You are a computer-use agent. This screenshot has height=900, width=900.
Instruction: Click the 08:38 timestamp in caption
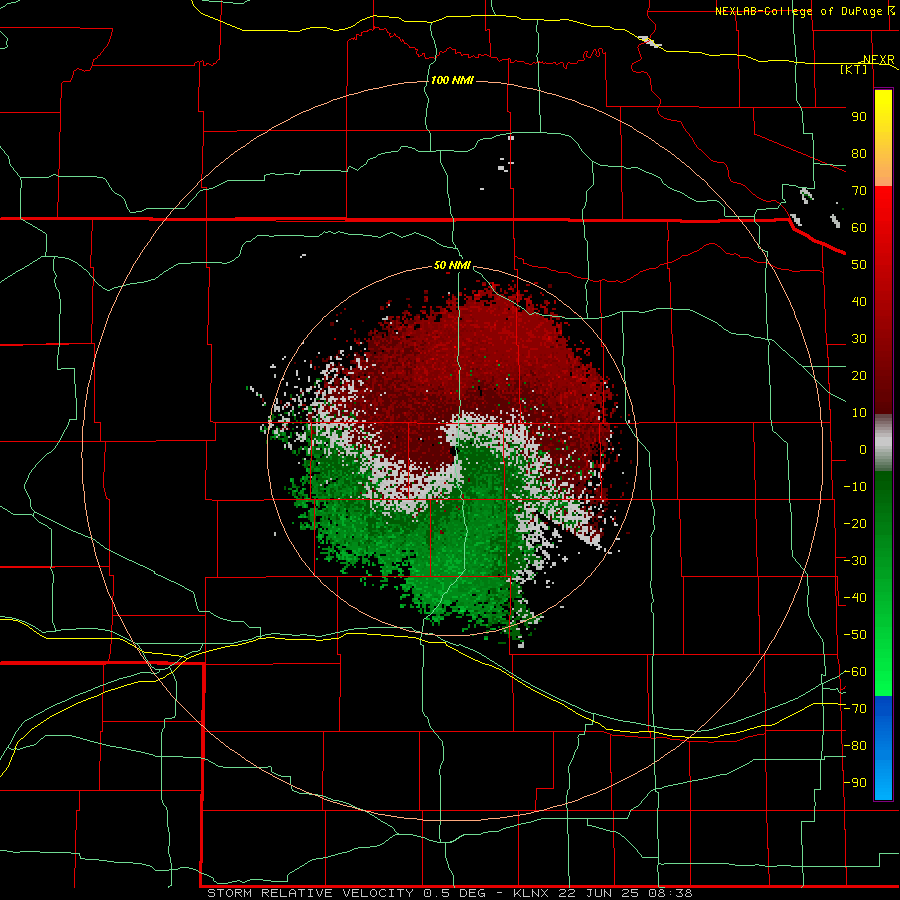tap(670, 893)
